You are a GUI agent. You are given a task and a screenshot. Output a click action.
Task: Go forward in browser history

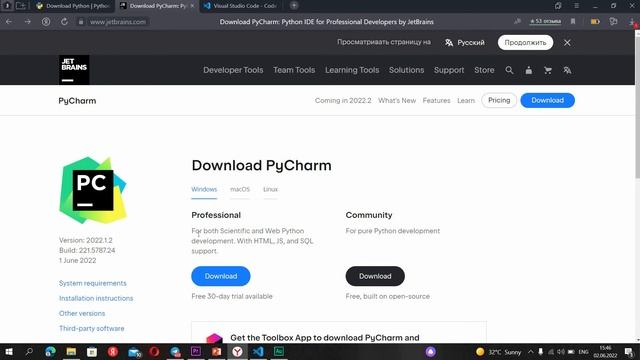click(x=27, y=22)
